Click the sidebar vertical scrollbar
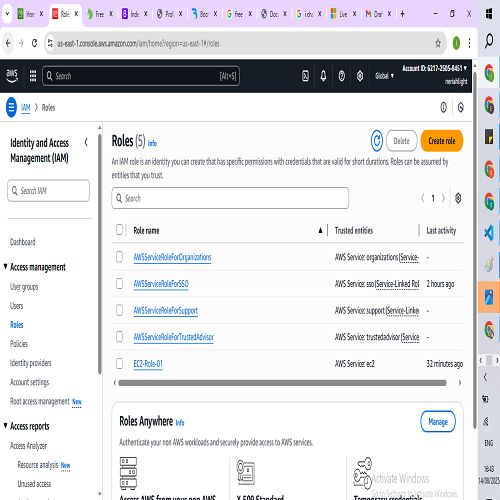 pos(99,253)
